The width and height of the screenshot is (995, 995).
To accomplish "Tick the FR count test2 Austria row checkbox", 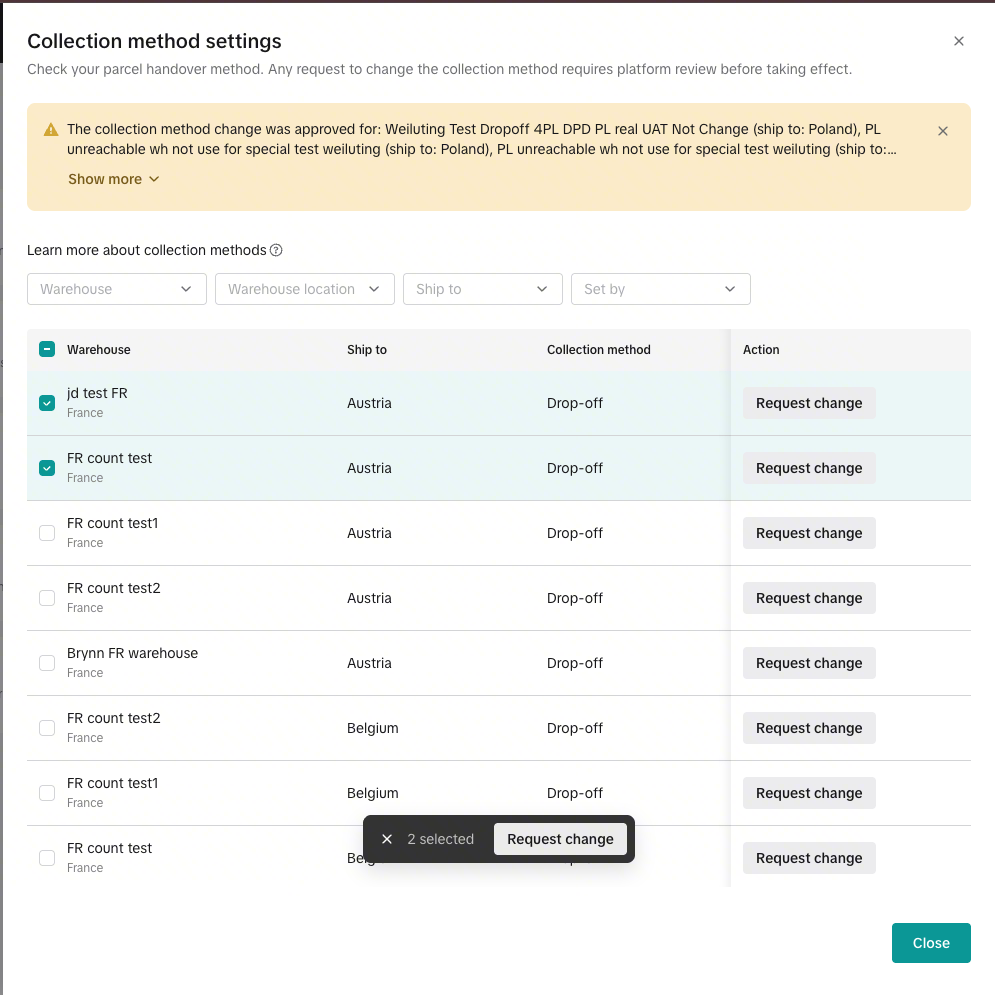I will (47, 598).
